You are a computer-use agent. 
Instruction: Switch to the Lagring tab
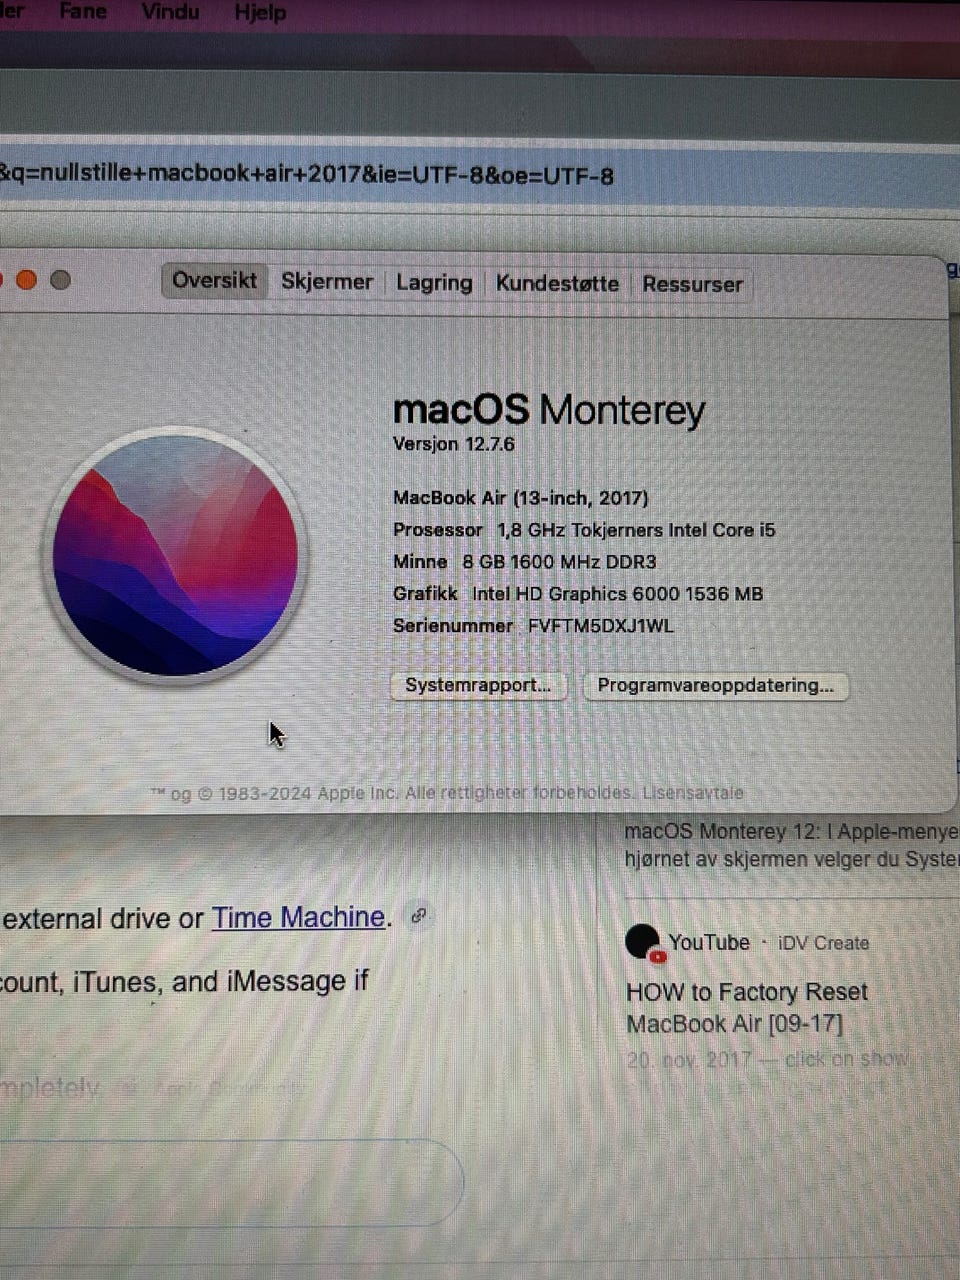pyautogui.click(x=434, y=283)
